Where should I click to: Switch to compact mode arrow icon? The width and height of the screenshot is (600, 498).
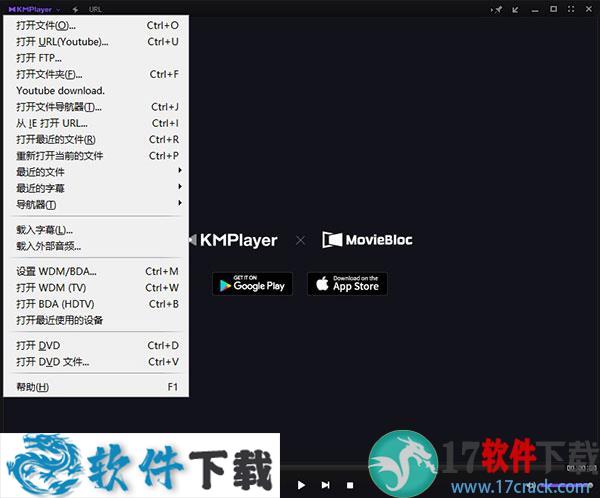click(x=516, y=9)
